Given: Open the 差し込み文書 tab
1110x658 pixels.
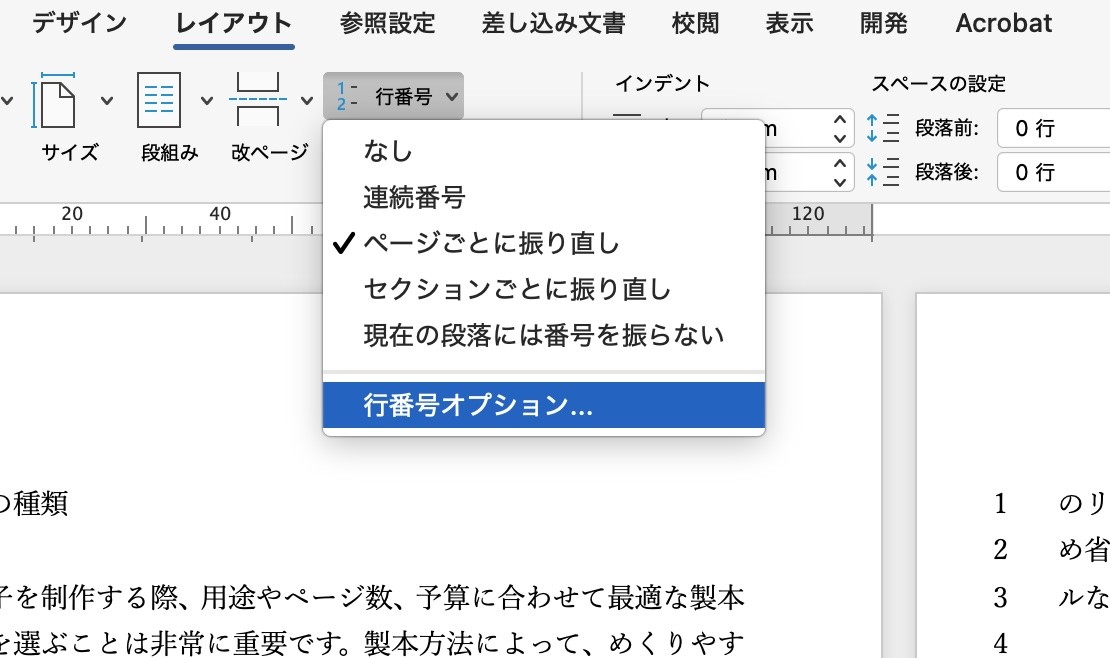Looking at the screenshot, I should [554, 23].
